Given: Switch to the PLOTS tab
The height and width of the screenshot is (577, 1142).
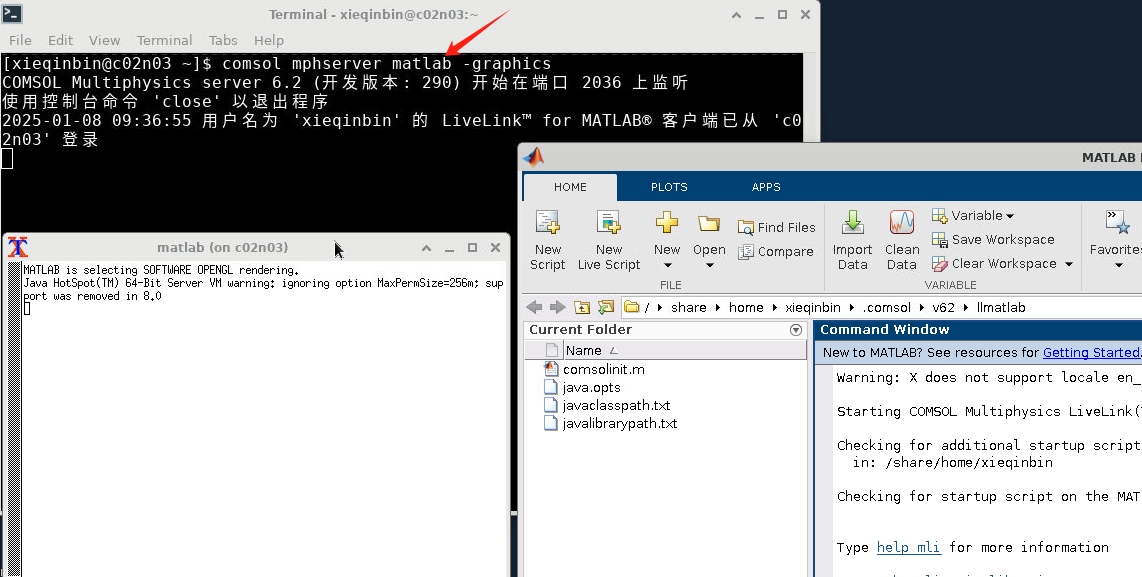Looking at the screenshot, I should coord(669,187).
